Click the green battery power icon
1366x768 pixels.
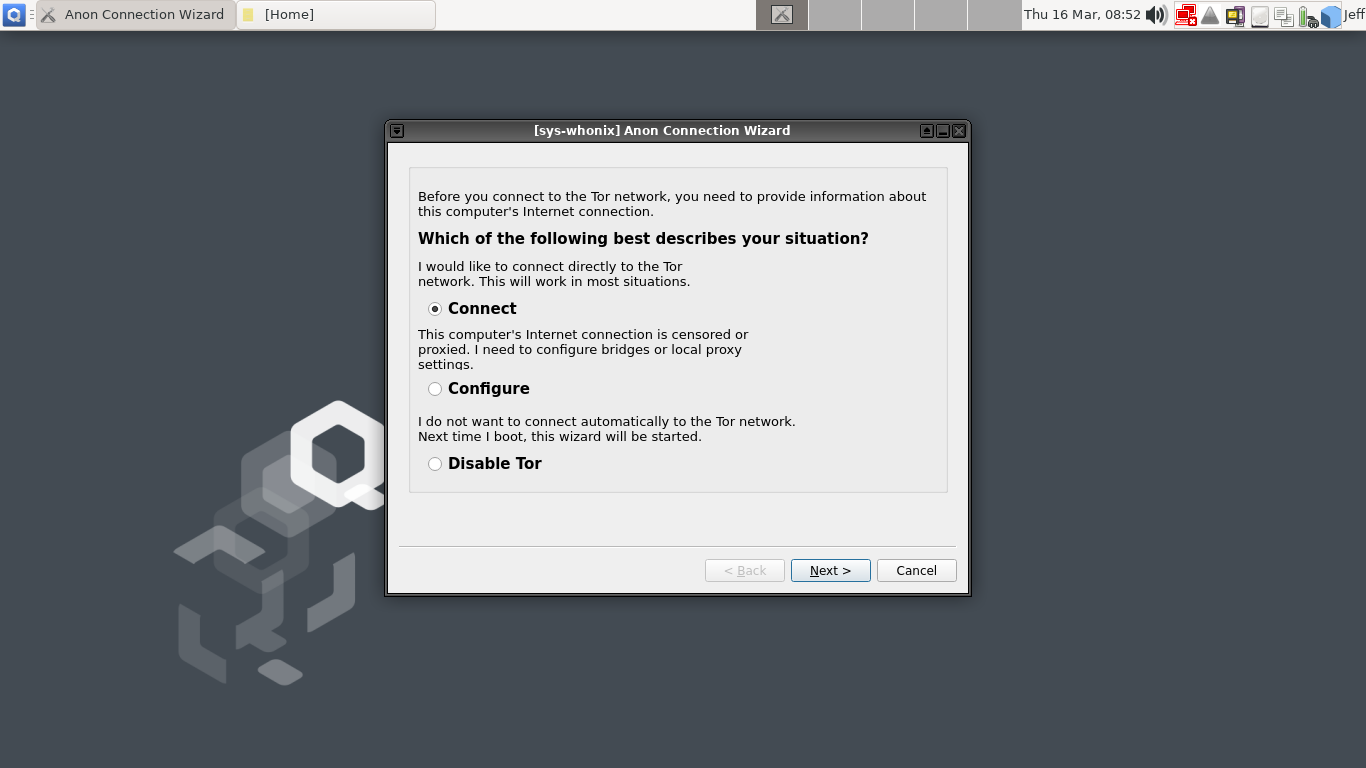point(1308,16)
